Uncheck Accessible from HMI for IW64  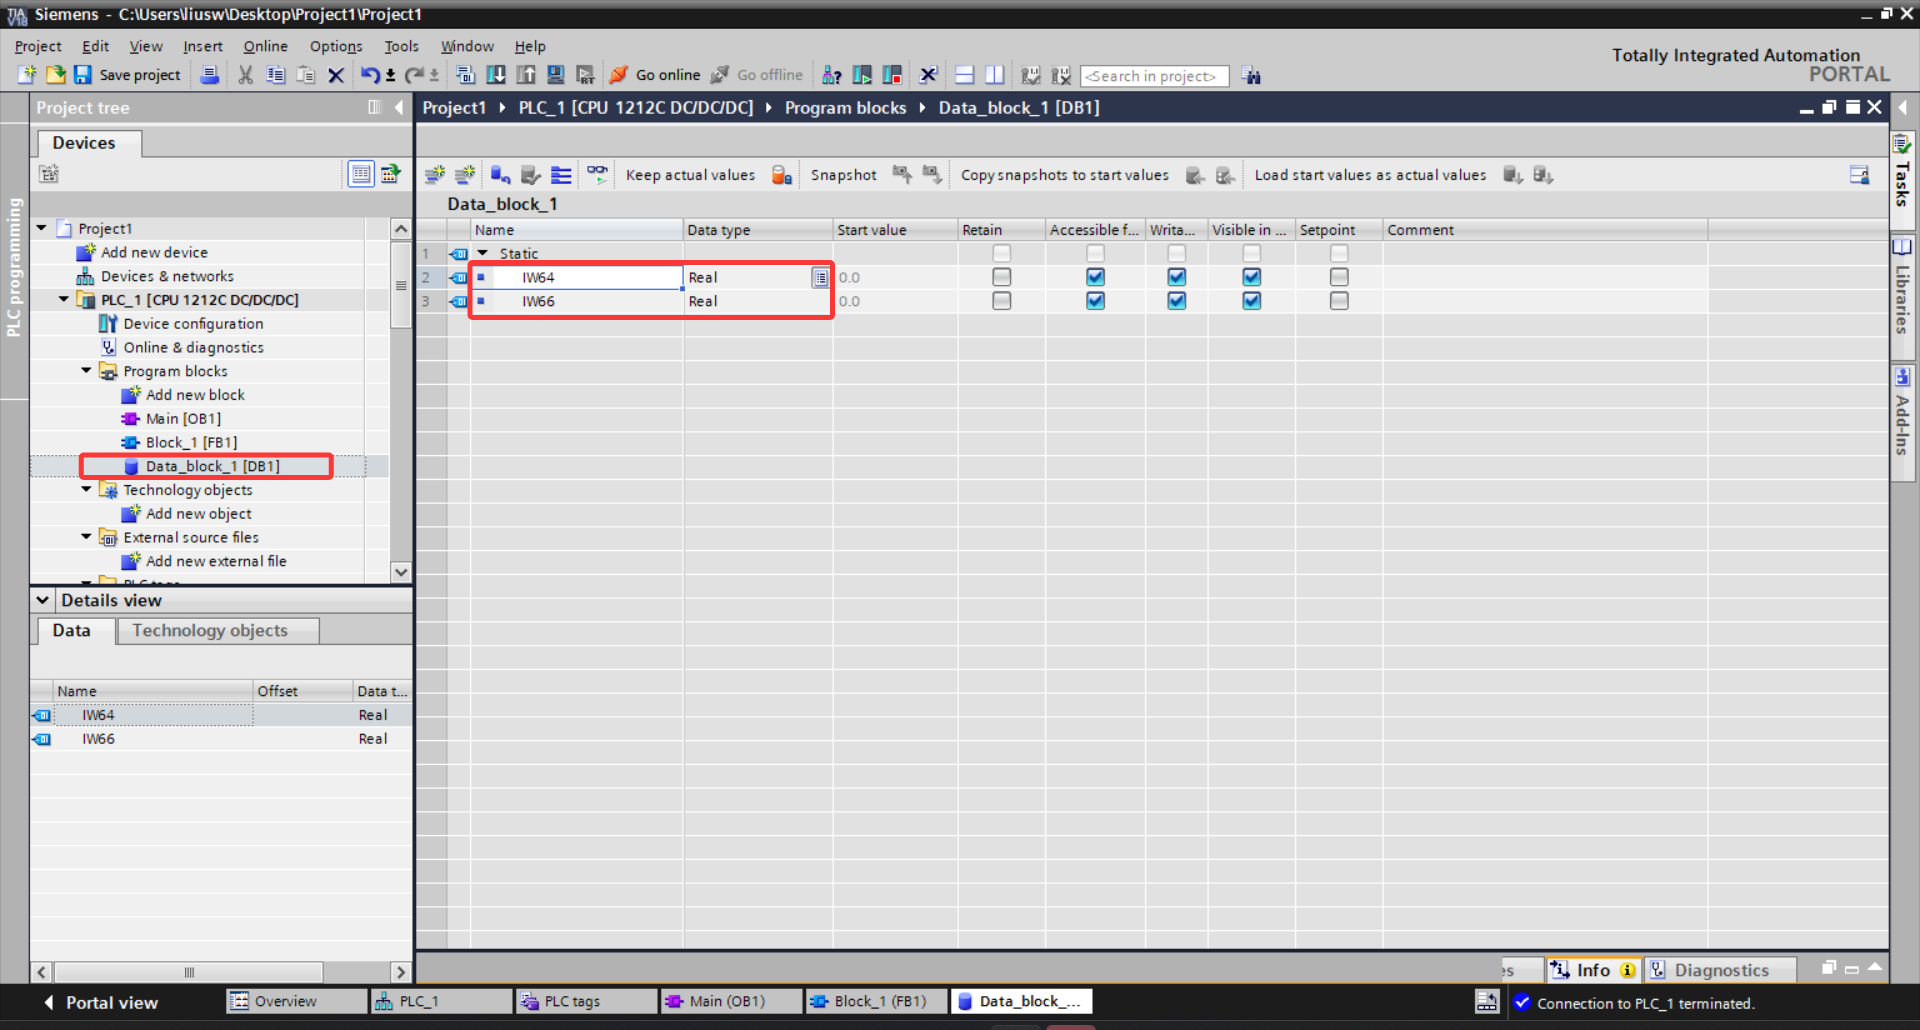[1095, 277]
